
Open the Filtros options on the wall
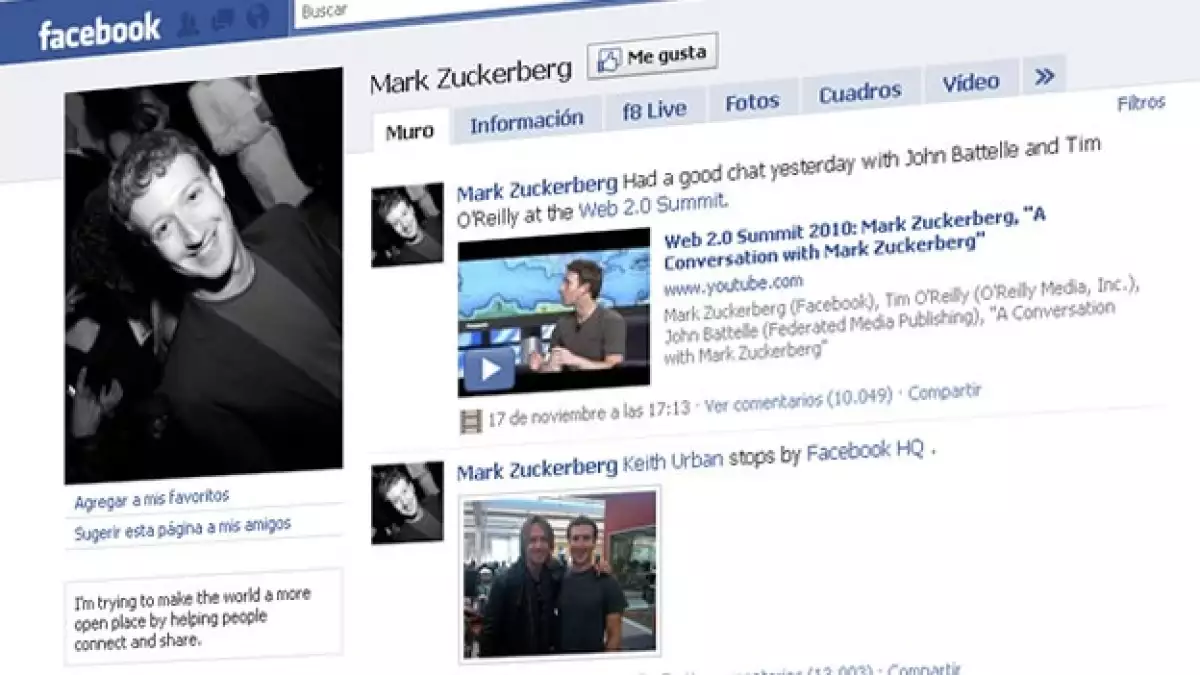coord(1140,103)
